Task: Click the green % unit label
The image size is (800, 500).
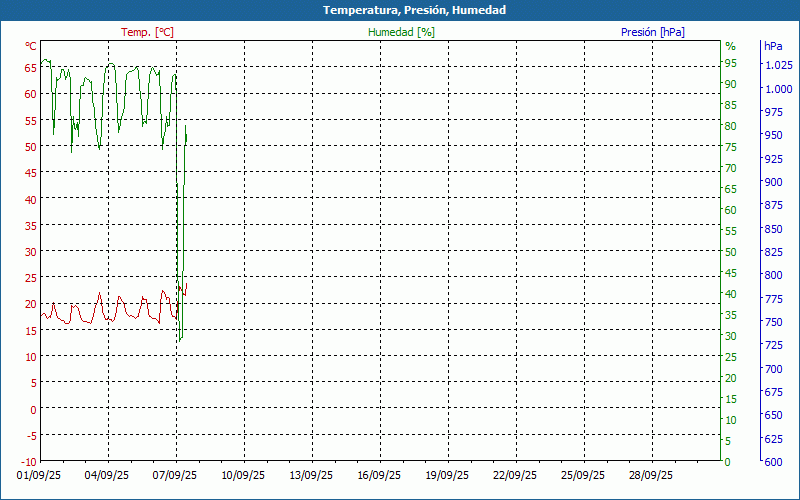Action: (x=731, y=46)
